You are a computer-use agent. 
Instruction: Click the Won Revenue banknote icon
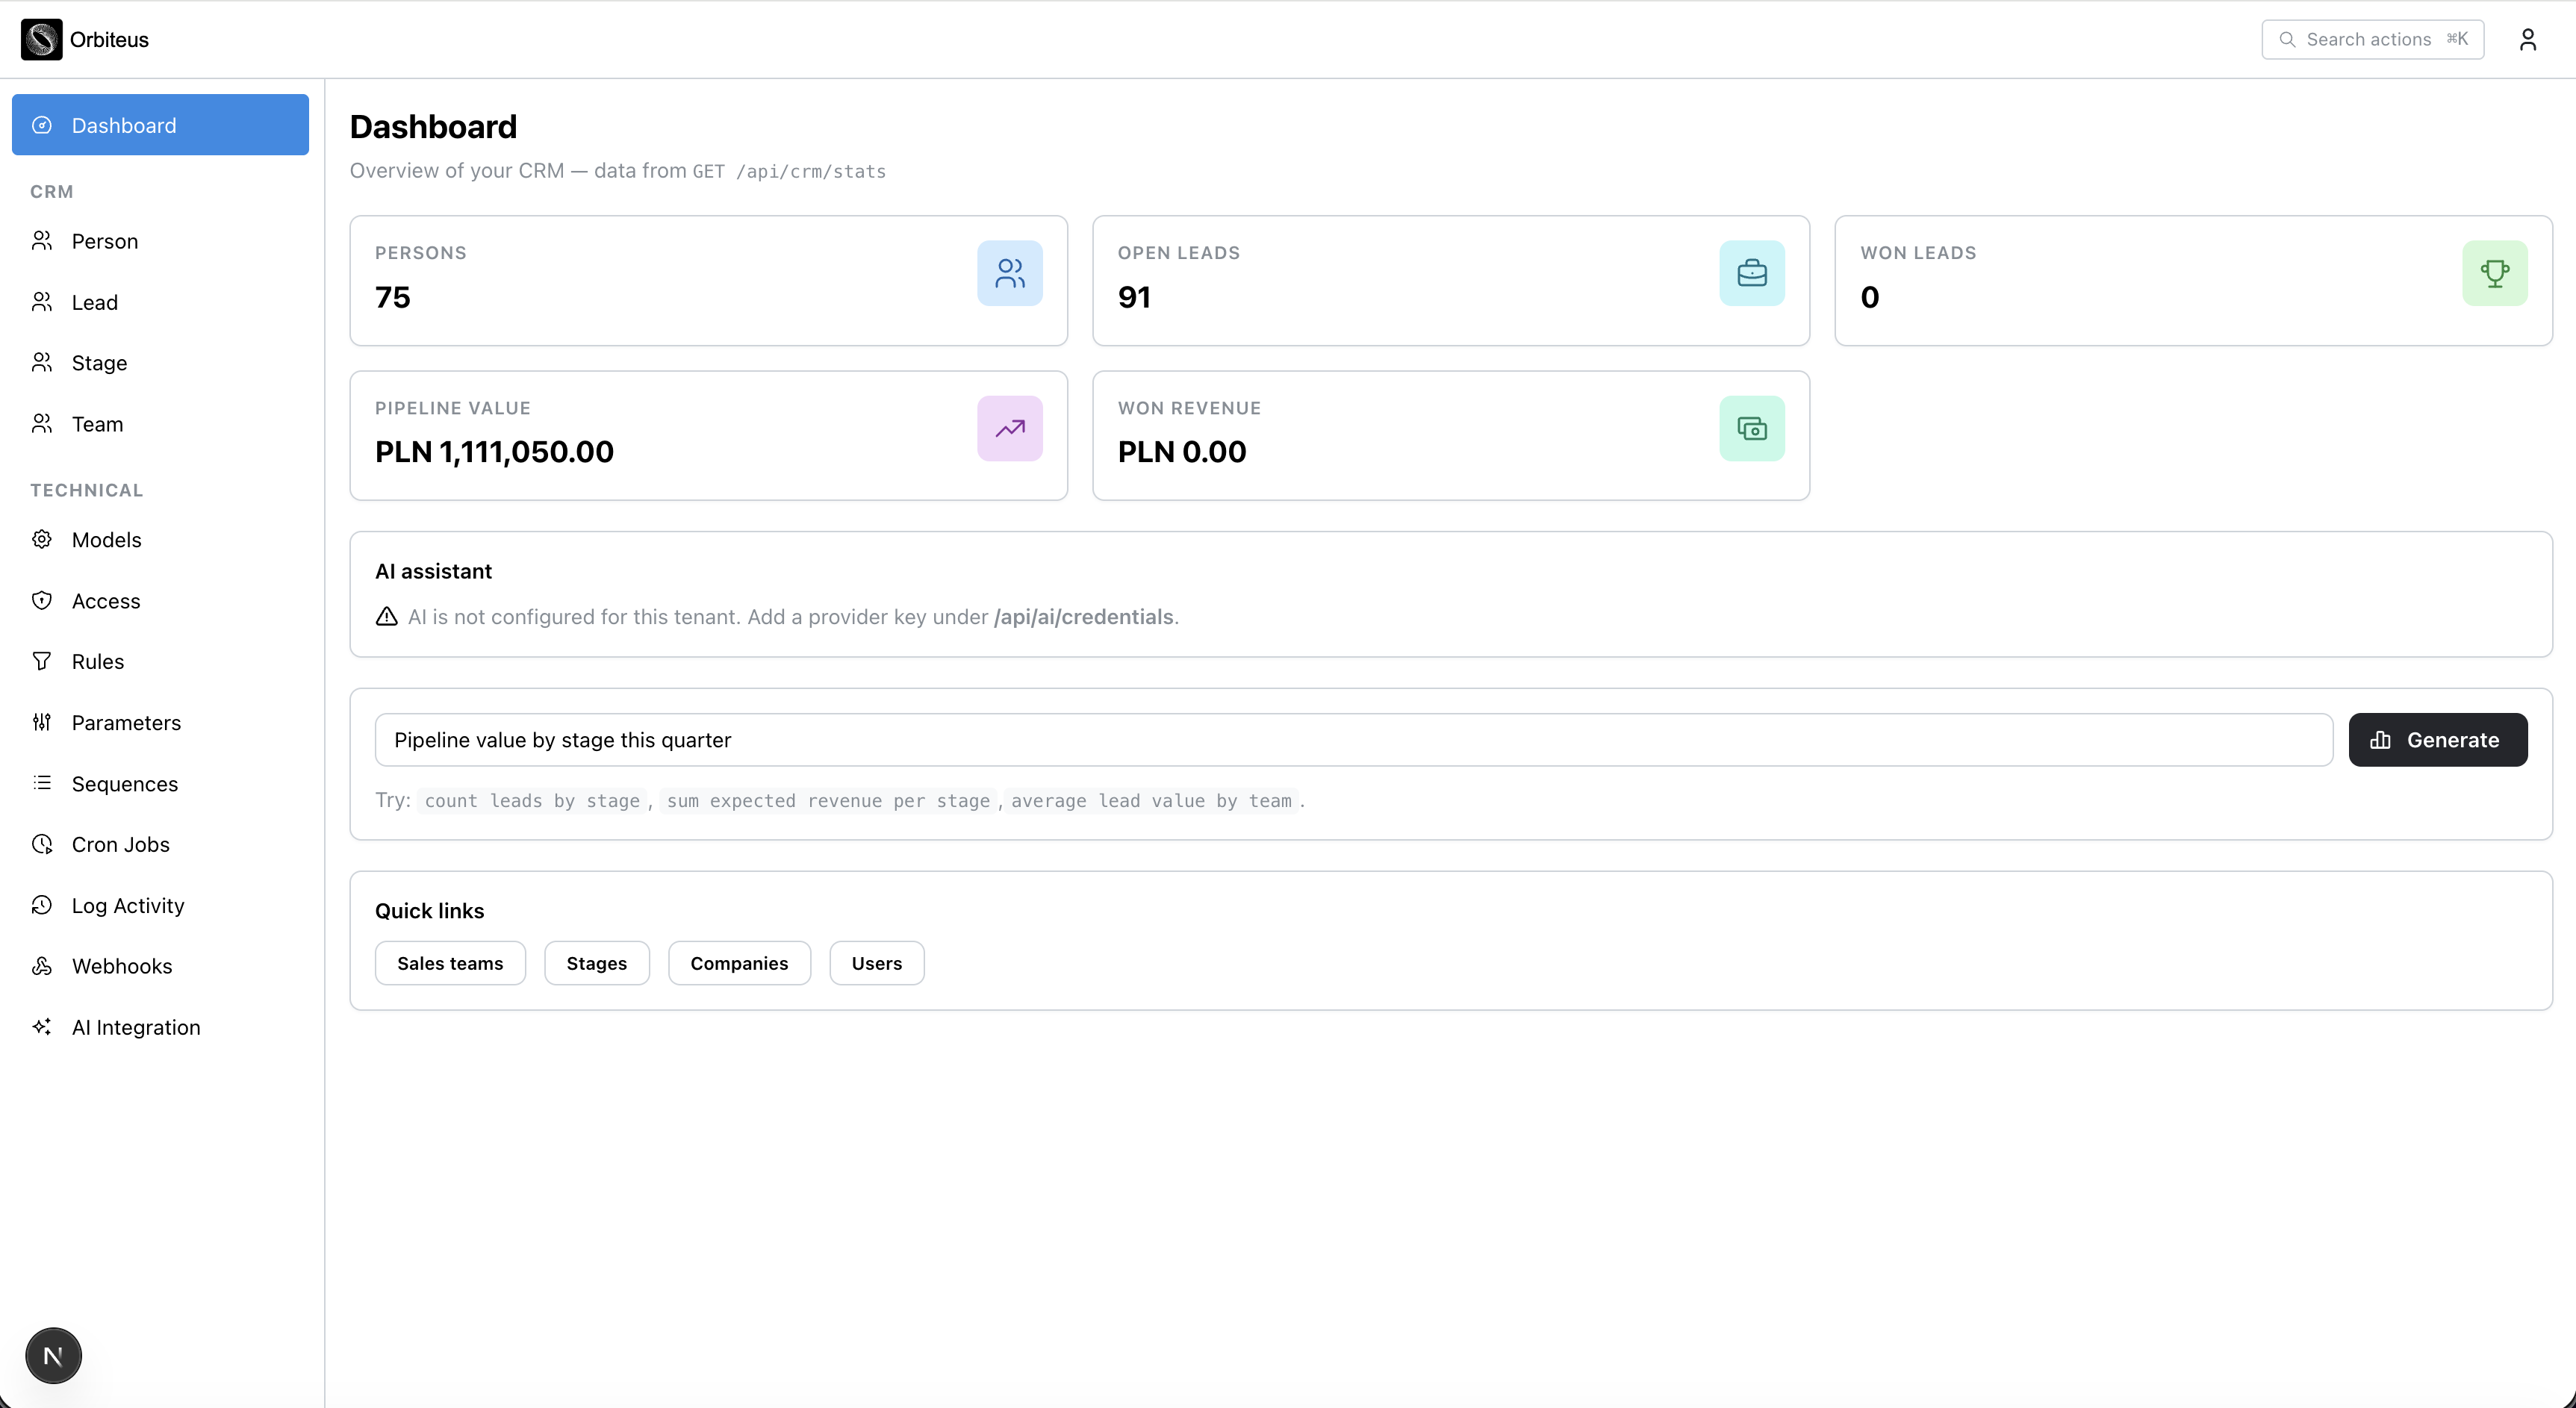1752,428
